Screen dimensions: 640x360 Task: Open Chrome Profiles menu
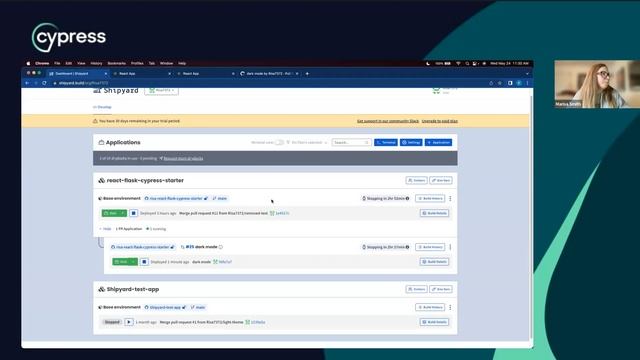(x=137, y=64)
